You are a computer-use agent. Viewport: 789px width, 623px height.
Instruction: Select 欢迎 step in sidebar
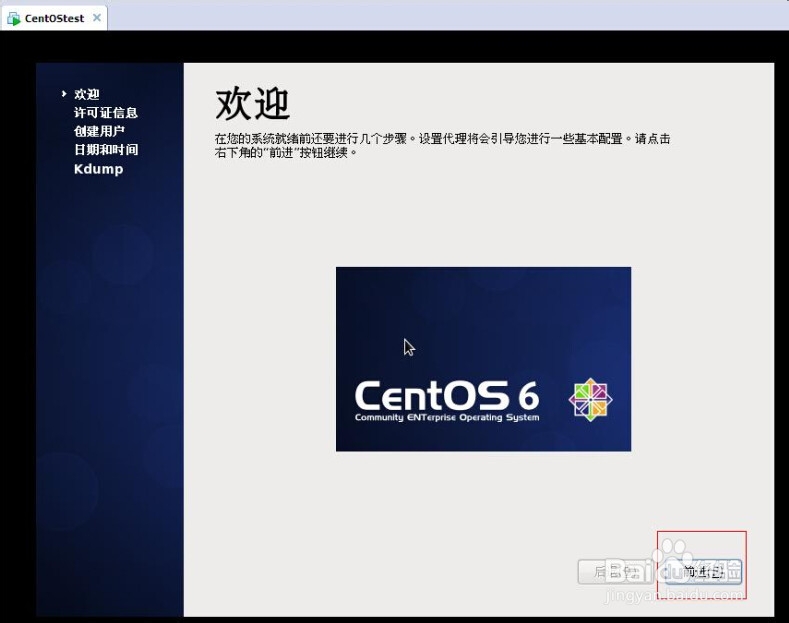click(x=87, y=94)
